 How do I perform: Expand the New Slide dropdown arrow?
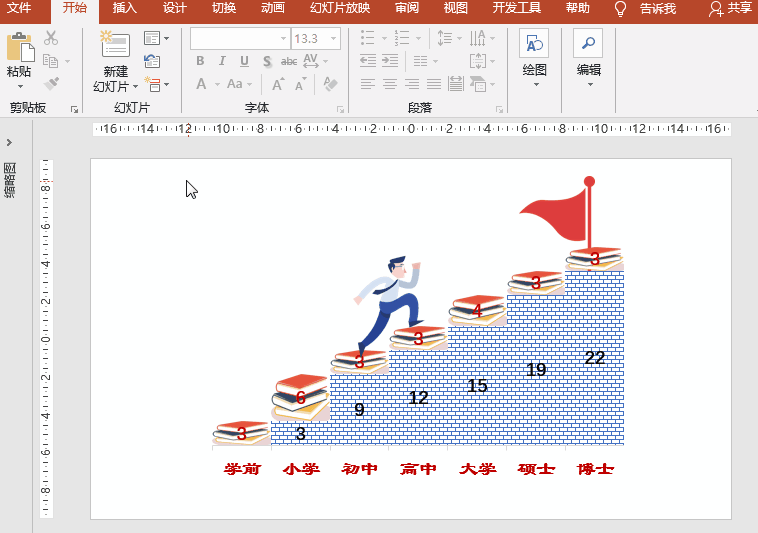pos(135,86)
